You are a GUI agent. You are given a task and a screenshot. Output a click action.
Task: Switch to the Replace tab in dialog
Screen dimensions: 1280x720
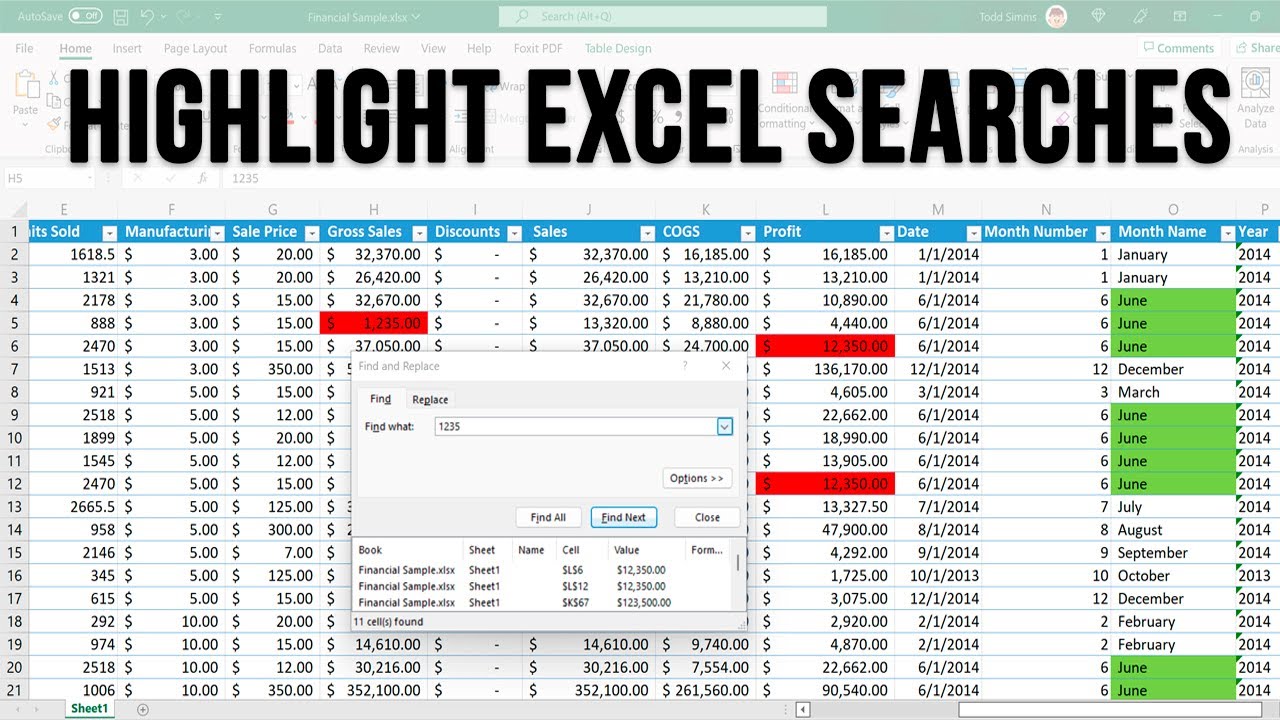[x=430, y=399]
